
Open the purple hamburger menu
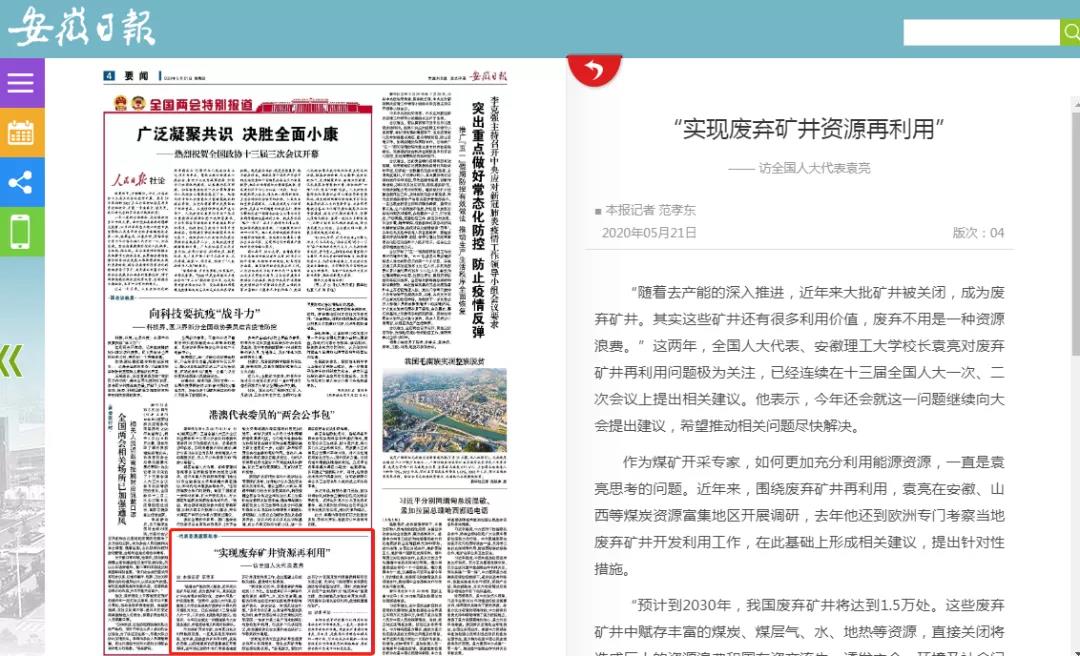(x=21, y=82)
